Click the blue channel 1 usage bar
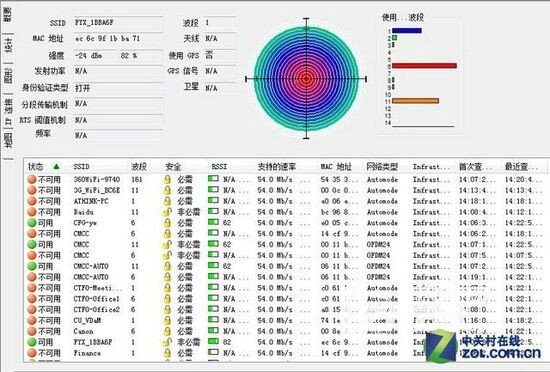 [x=407, y=31]
